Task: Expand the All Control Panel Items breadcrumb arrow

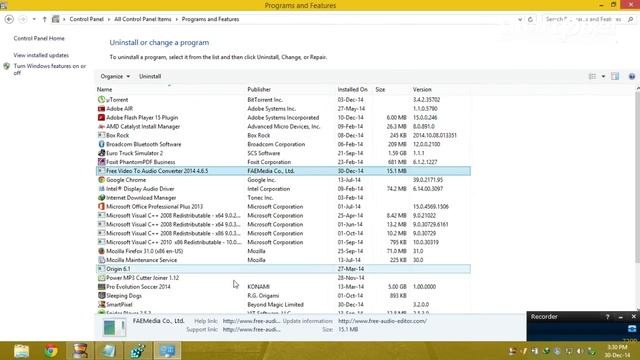Action: 177,19
